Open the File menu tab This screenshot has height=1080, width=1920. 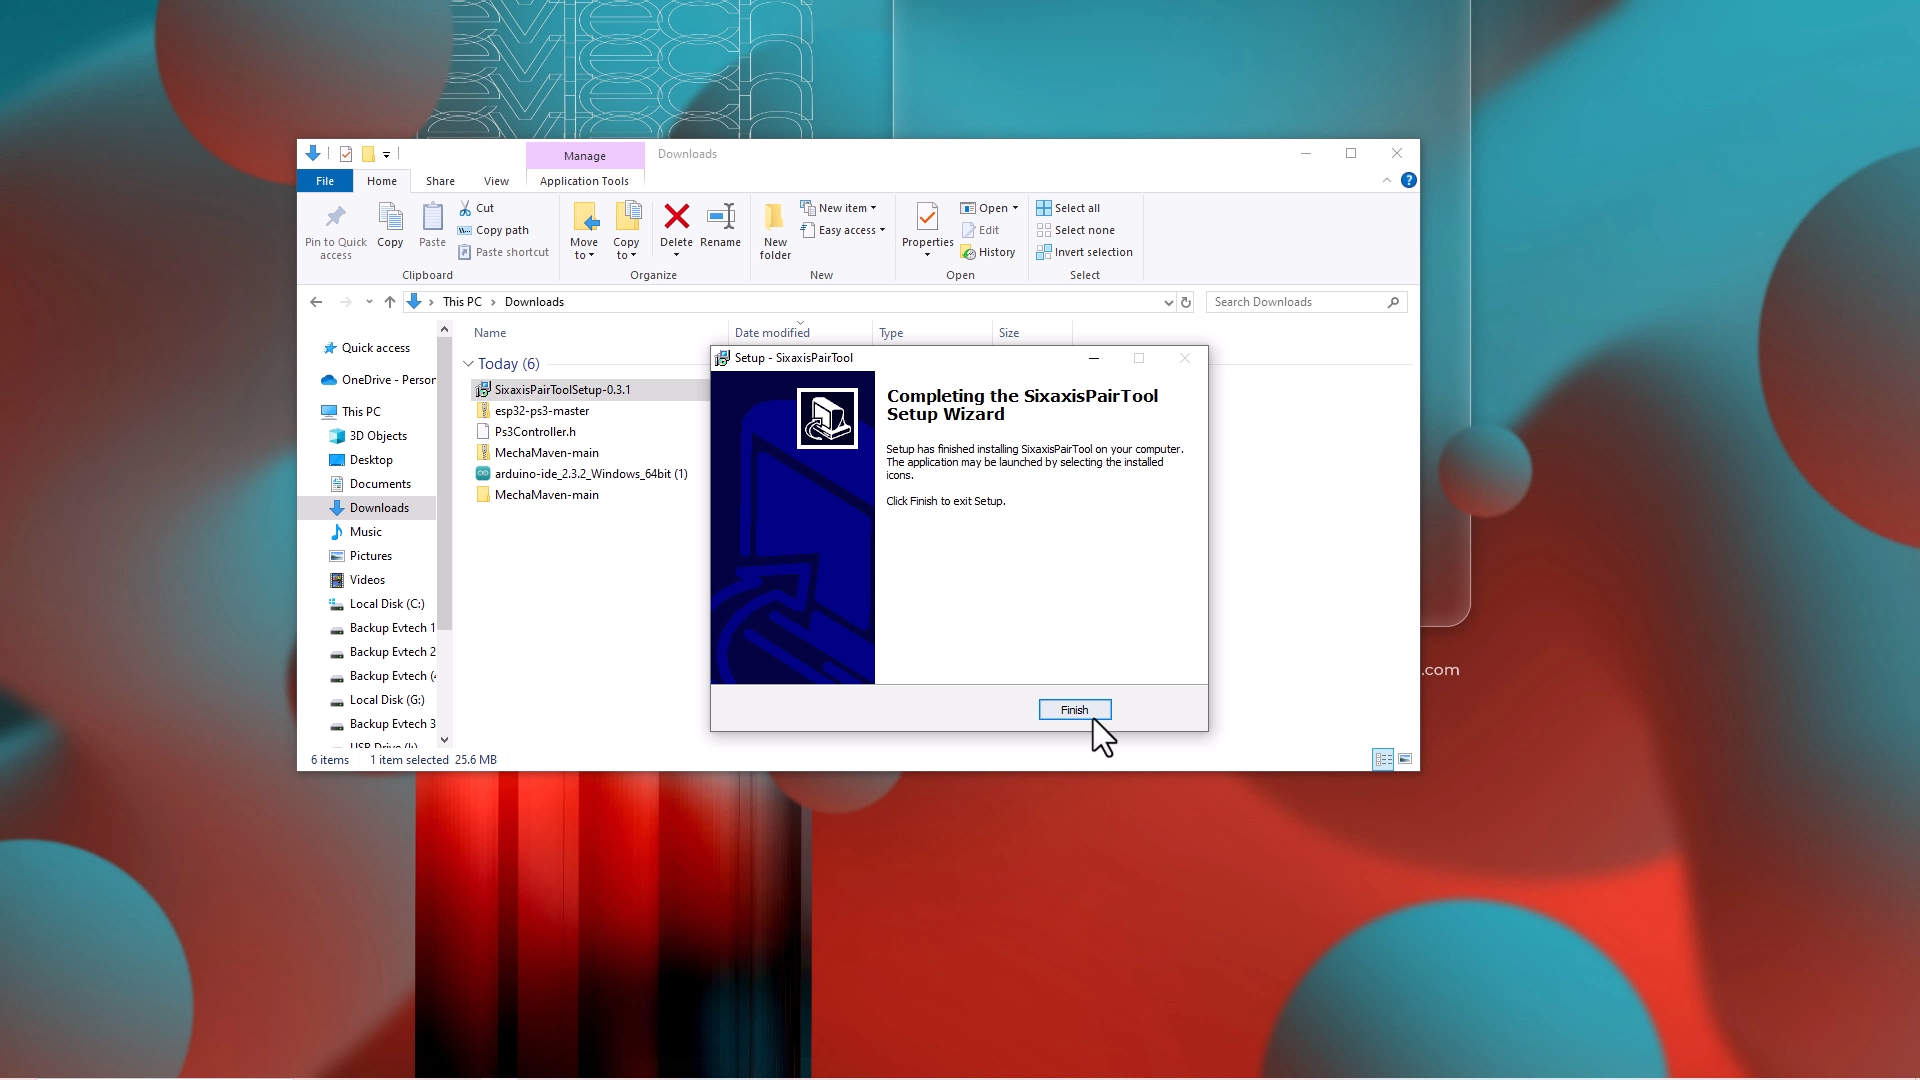pos(325,181)
